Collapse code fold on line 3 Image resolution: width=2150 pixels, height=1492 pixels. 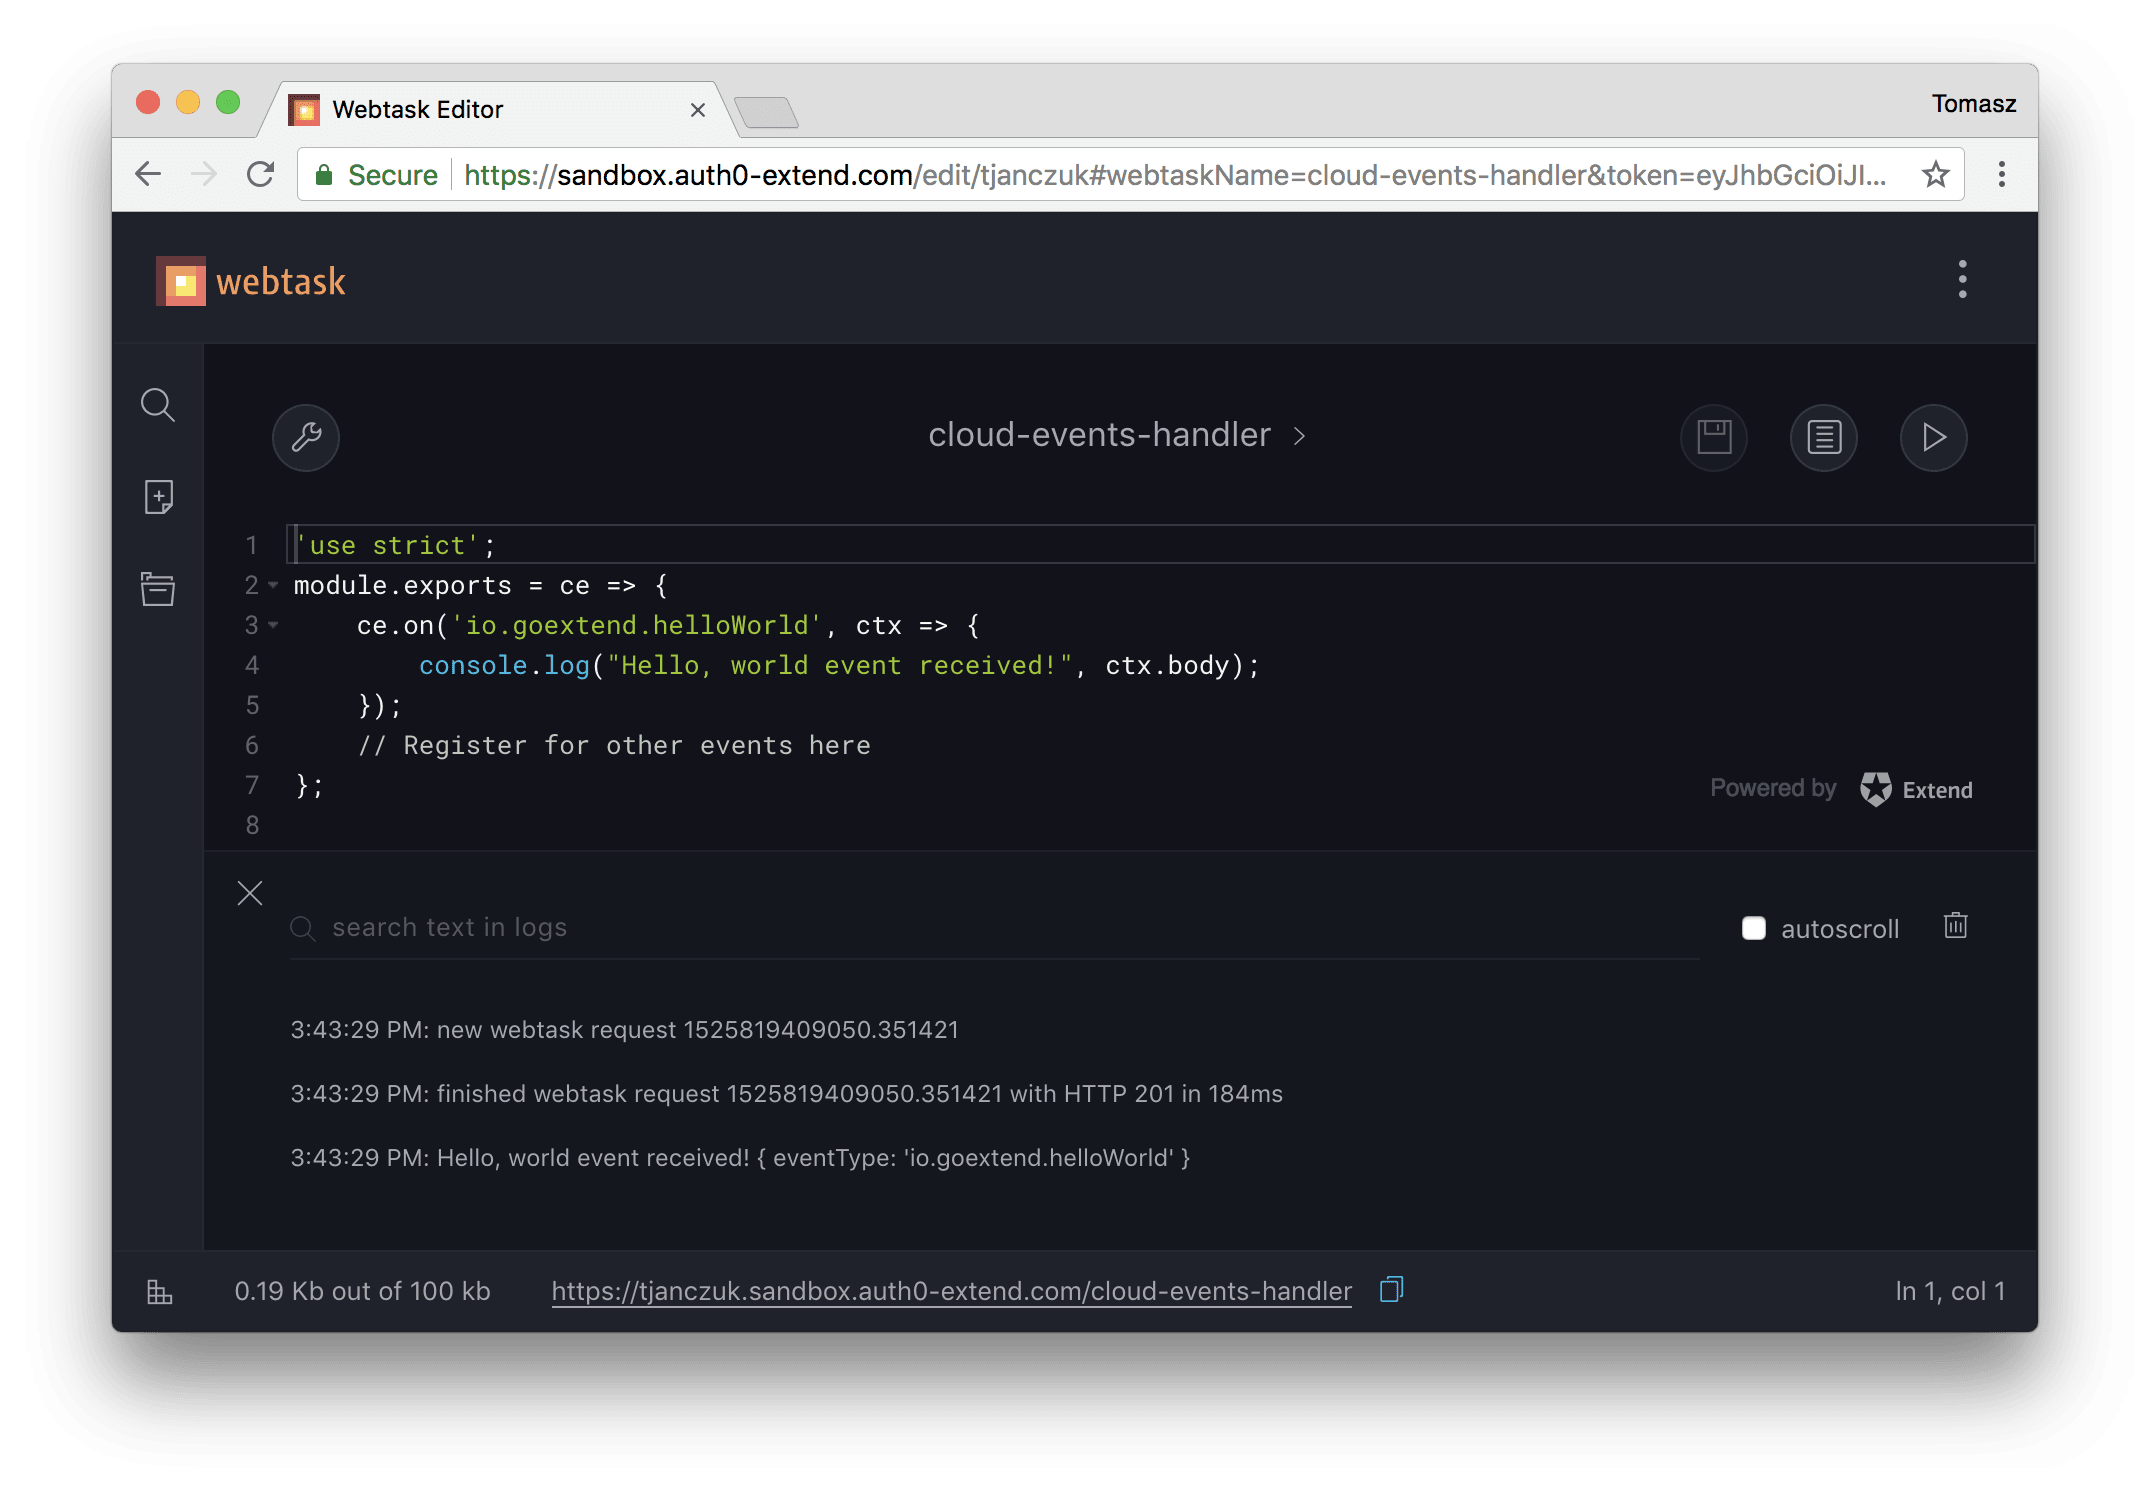pos(273,625)
